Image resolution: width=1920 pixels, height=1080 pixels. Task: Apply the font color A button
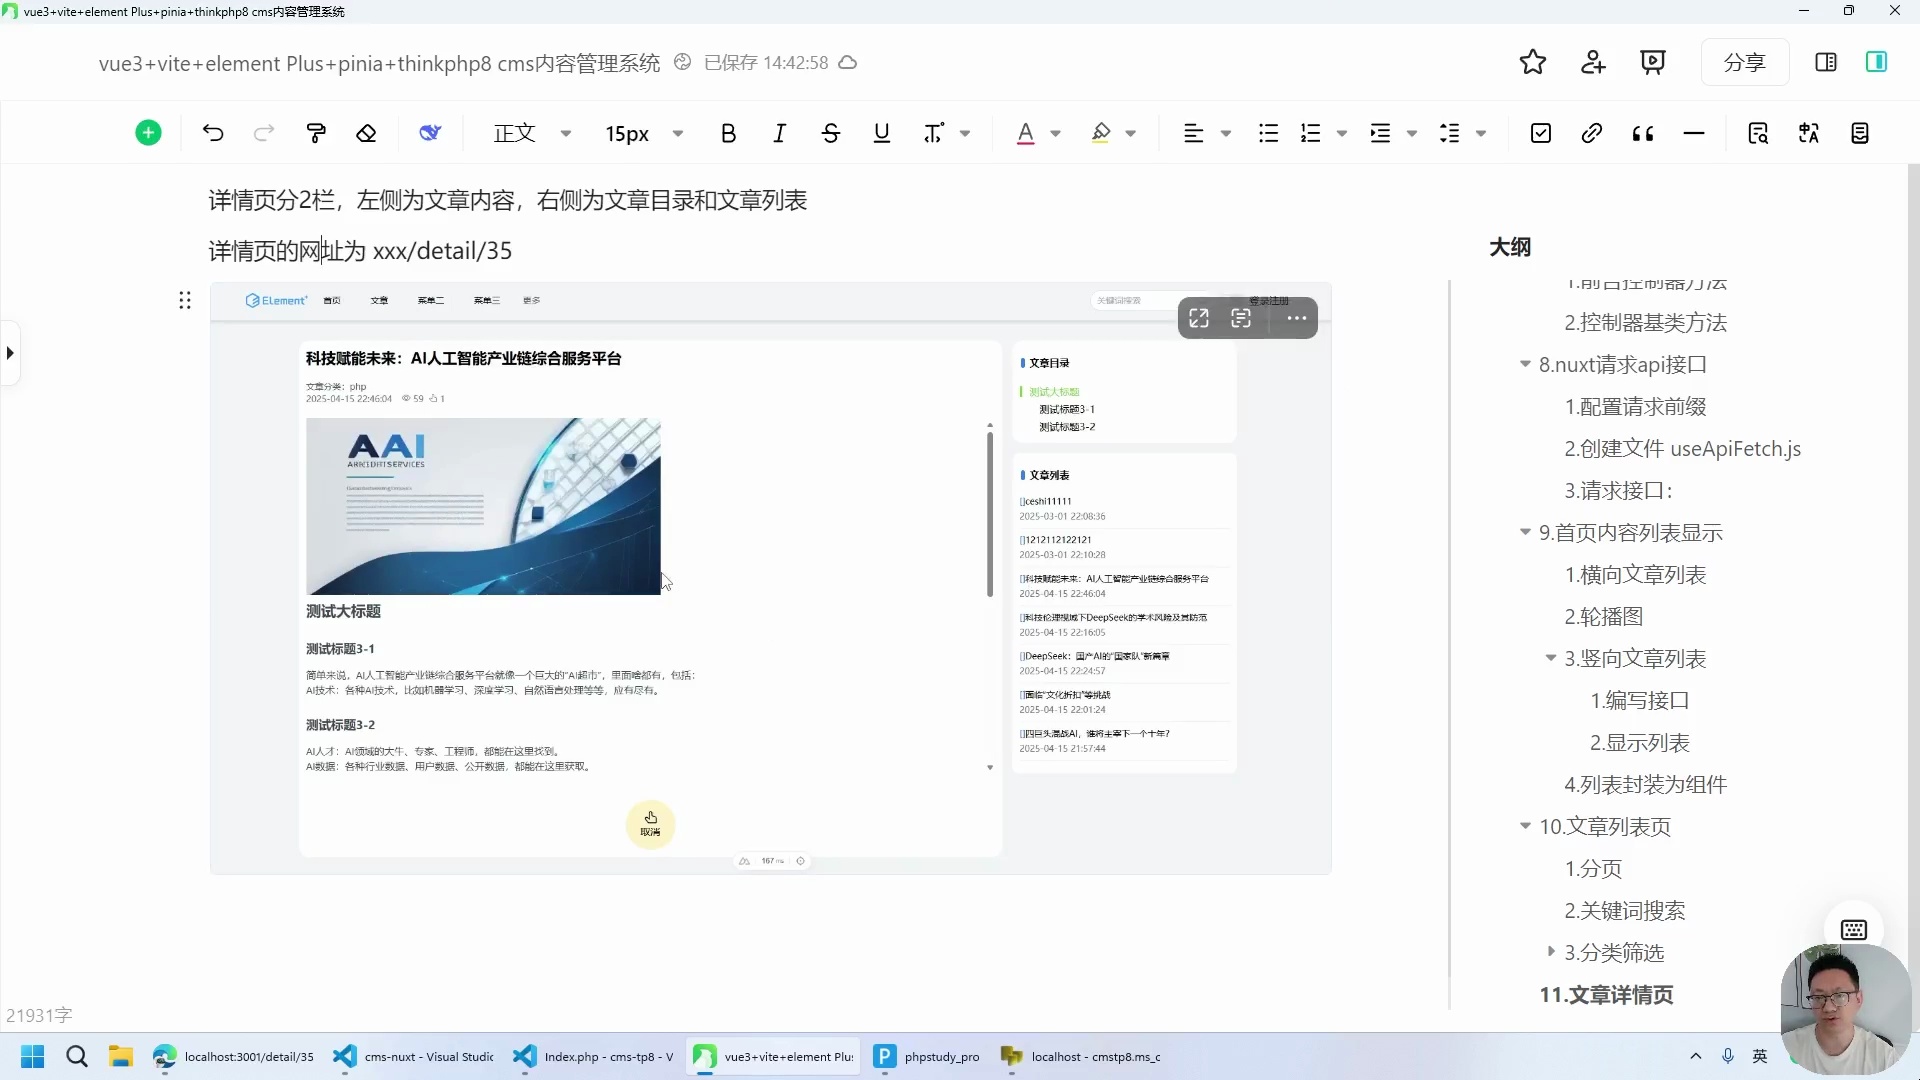(x=1025, y=133)
